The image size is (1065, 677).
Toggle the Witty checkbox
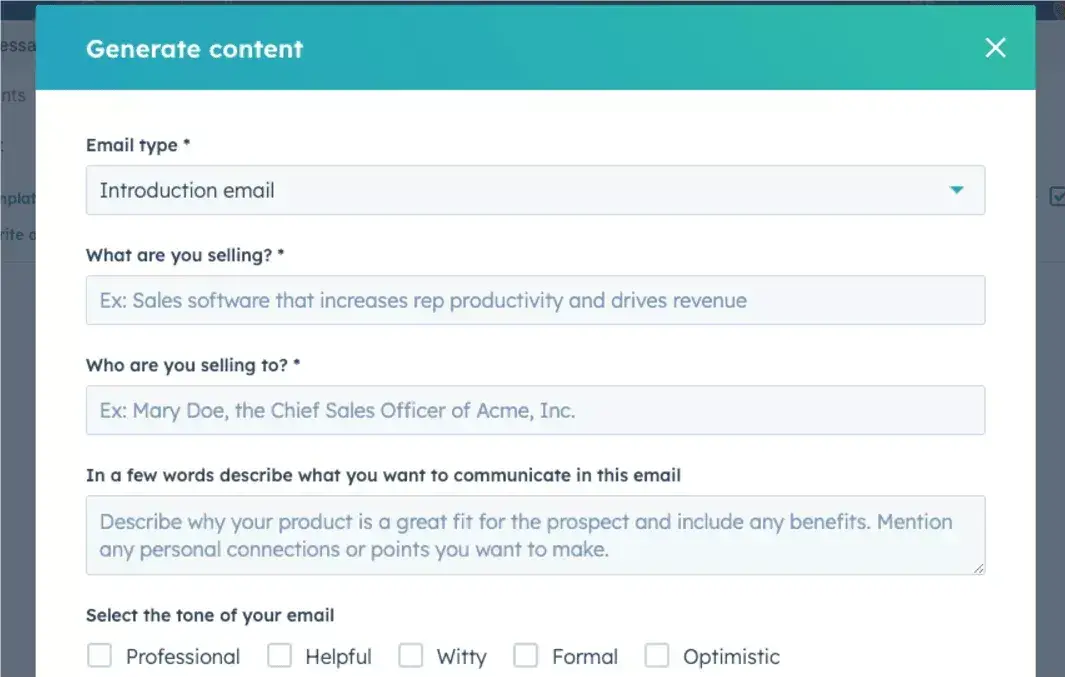[x=411, y=655]
